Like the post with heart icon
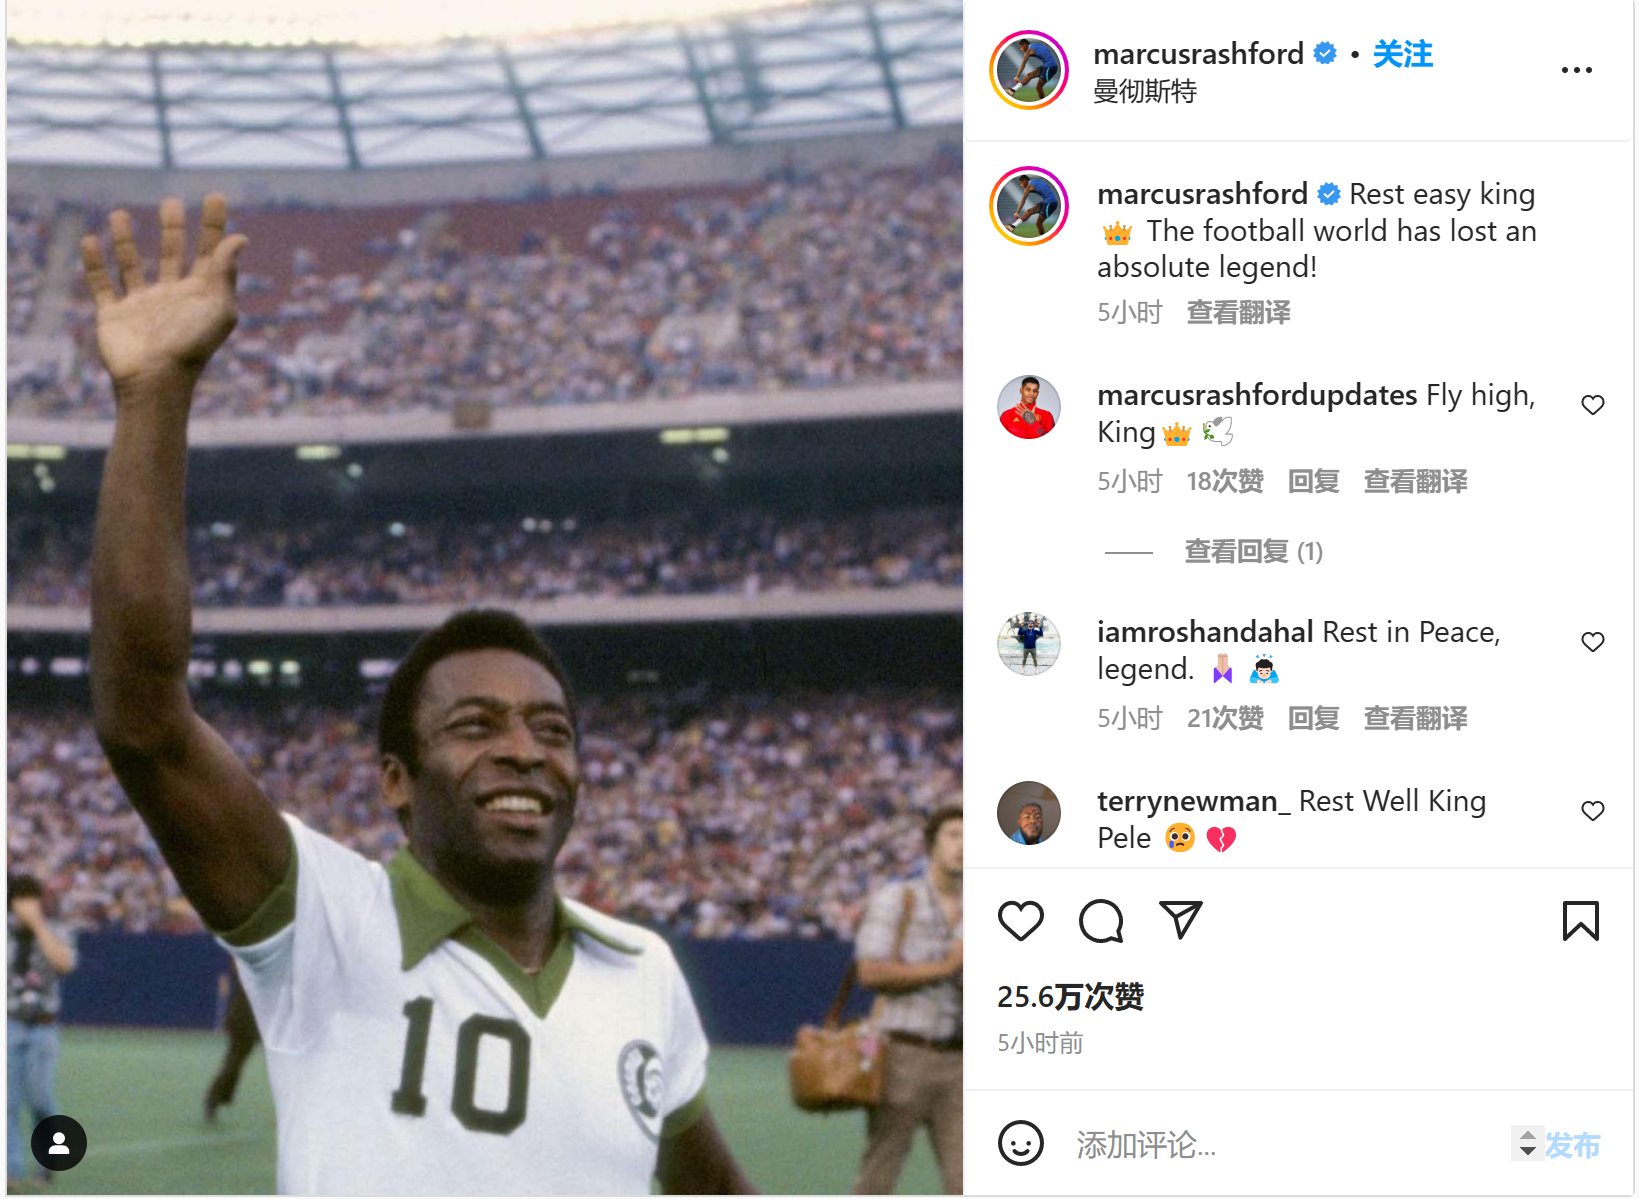This screenshot has width=1639, height=1199. (1020, 921)
